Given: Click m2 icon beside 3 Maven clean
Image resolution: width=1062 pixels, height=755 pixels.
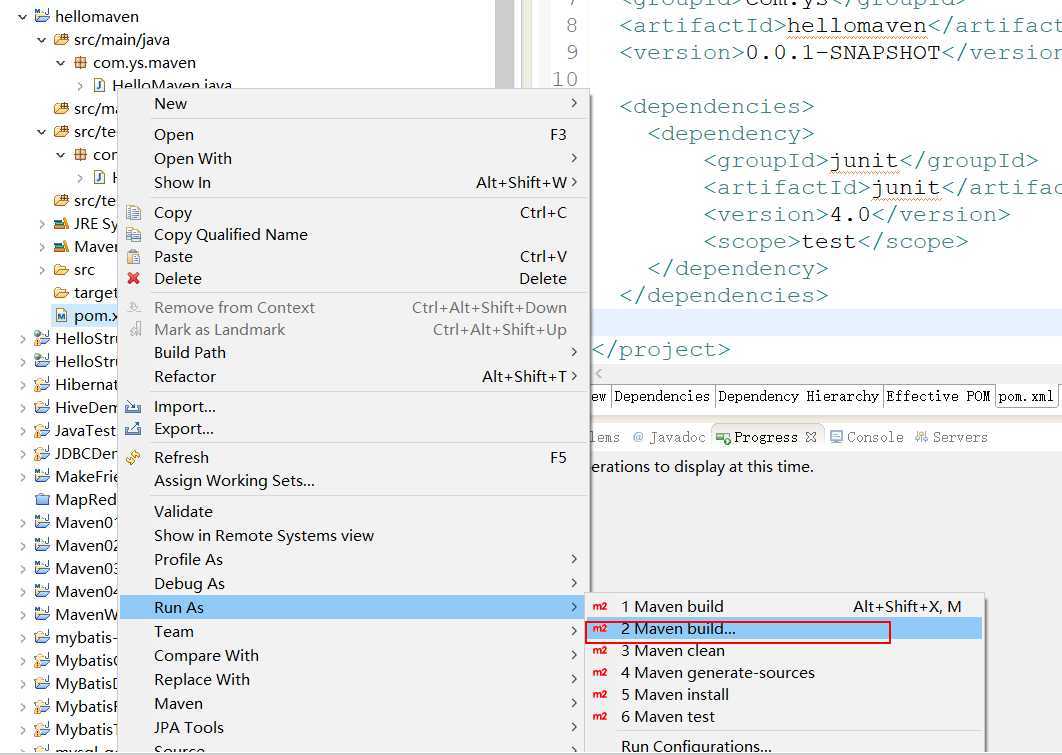Looking at the screenshot, I should [600, 651].
